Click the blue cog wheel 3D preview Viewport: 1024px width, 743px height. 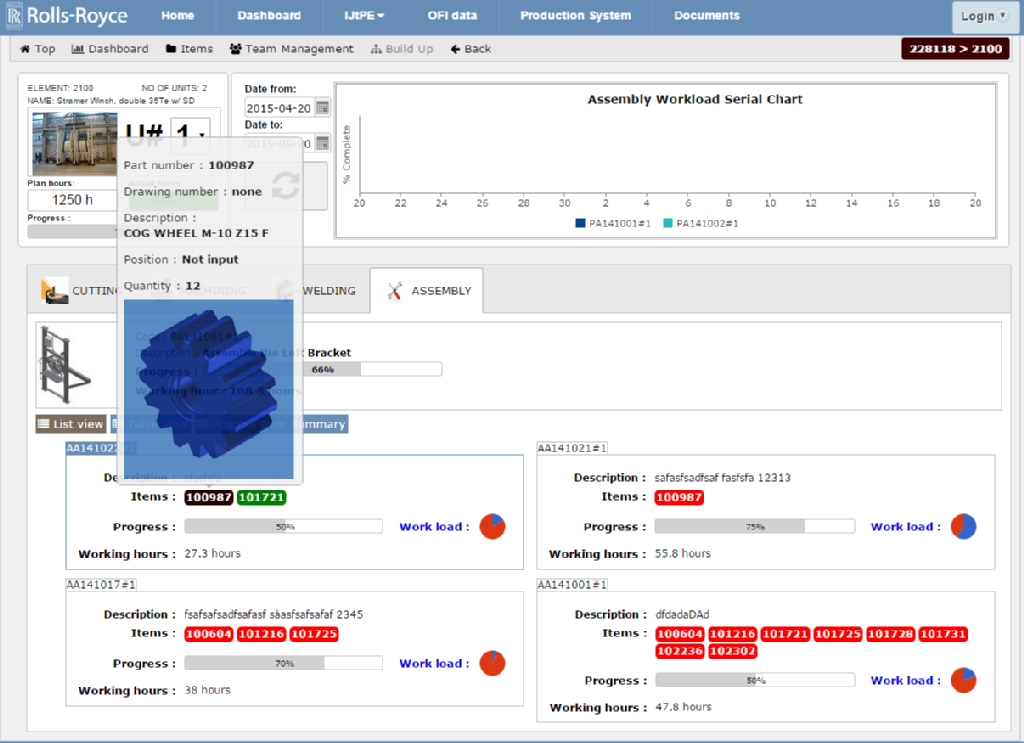(208, 389)
